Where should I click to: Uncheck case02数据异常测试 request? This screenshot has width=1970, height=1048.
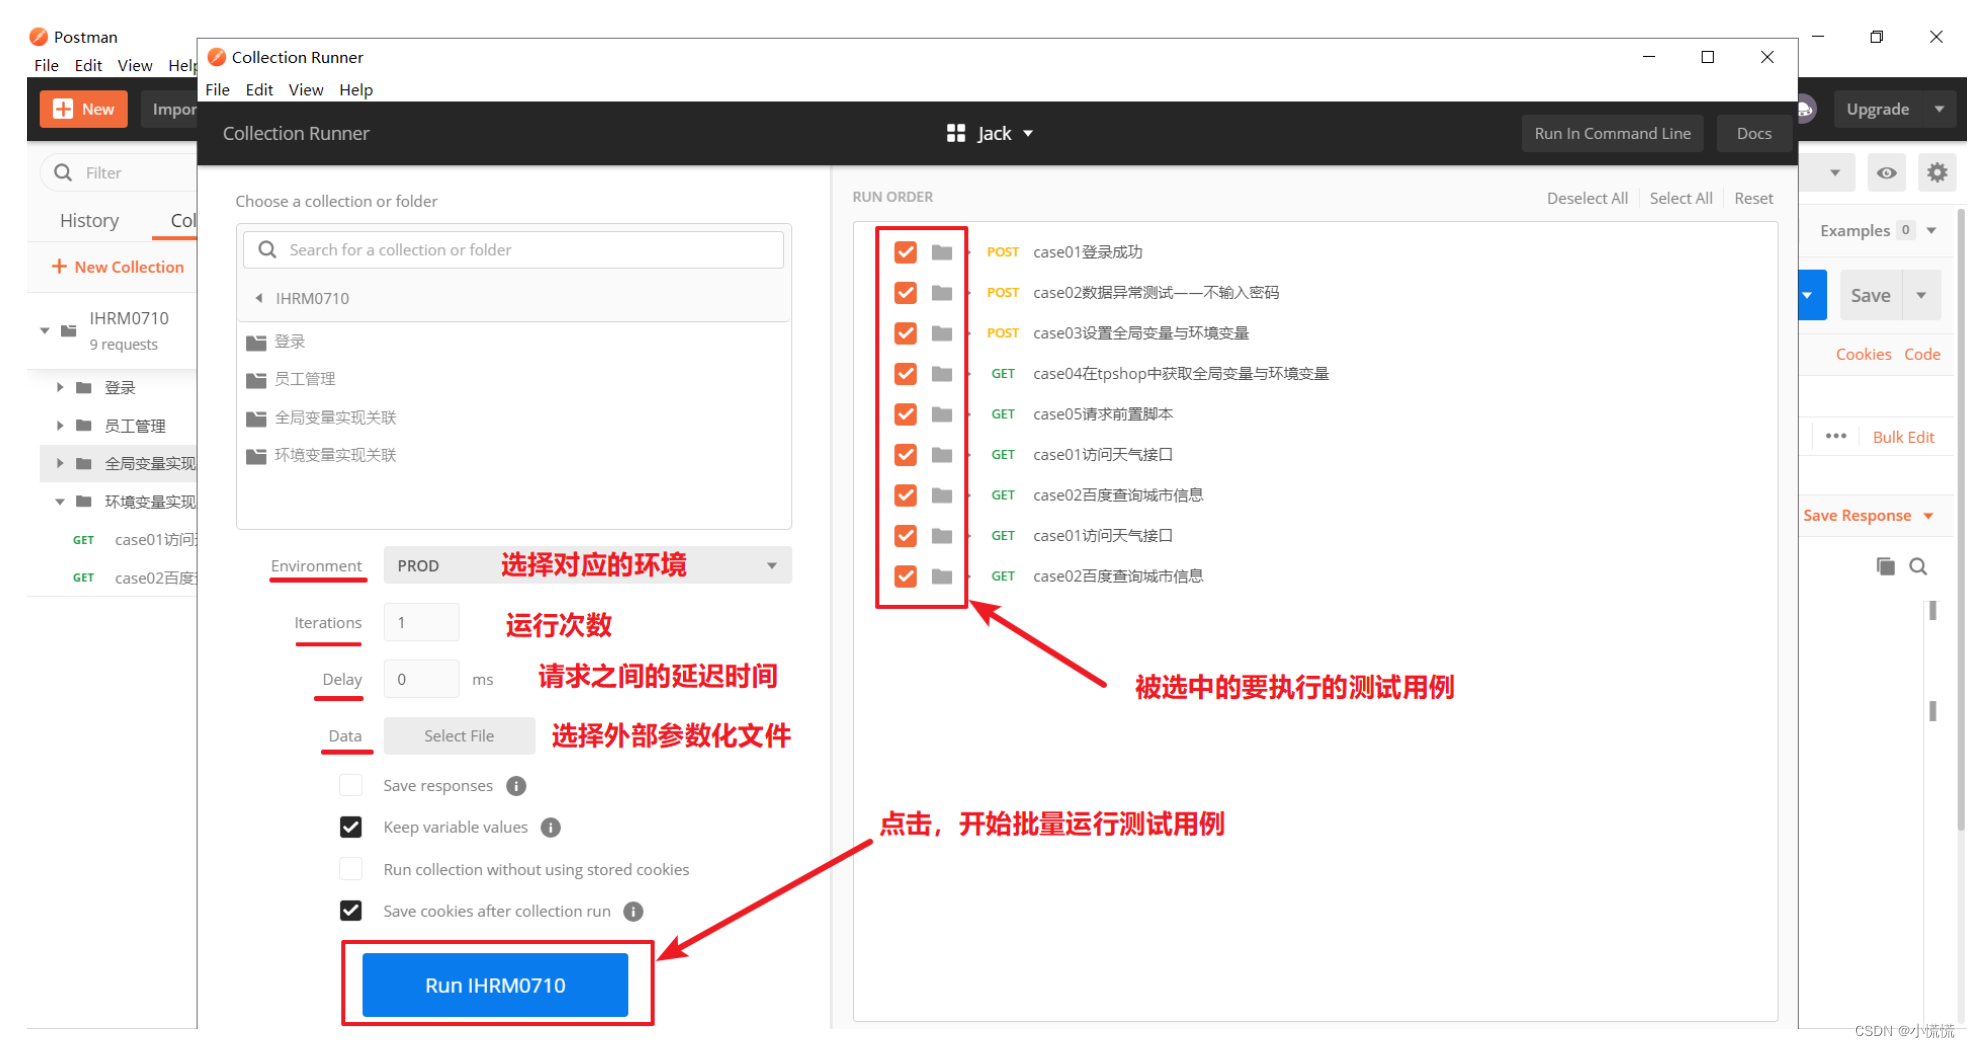click(x=906, y=292)
